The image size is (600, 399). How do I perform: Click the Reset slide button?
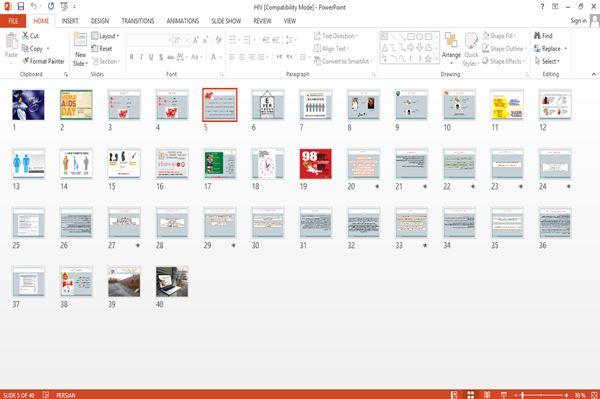(102, 49)
